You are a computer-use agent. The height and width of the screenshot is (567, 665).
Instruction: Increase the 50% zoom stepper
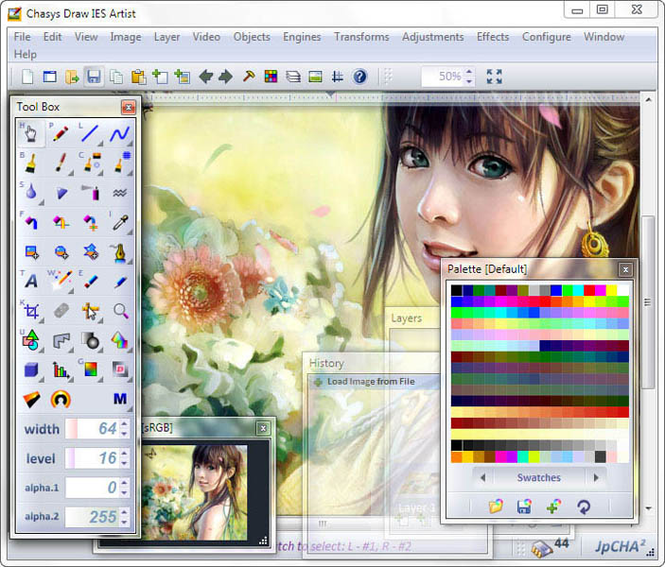click(x=469, y=72)
